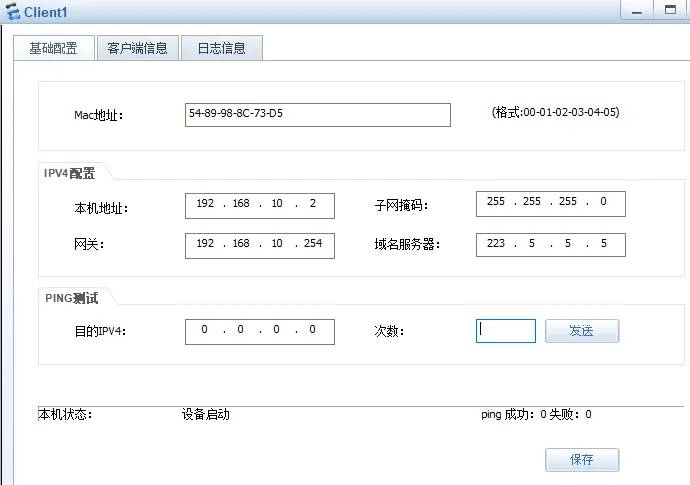
Task: Click the 本机地址 IP field
Action: click(x=260, y=206)
